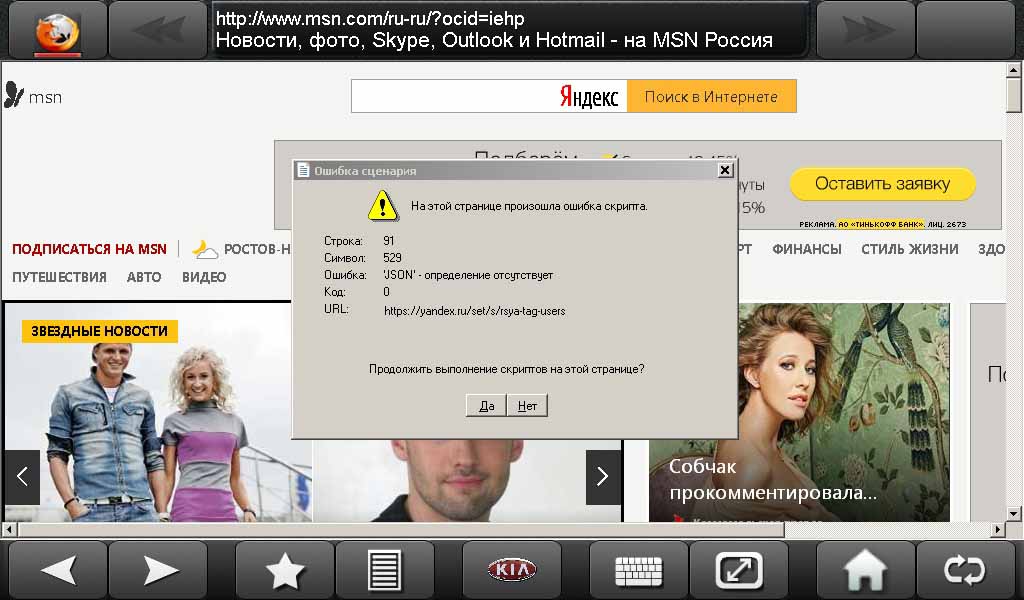Open the ПУТЕШЕСТВИЯ menu section
Viewport: 1024px width, 600px height.
(59, 277)
